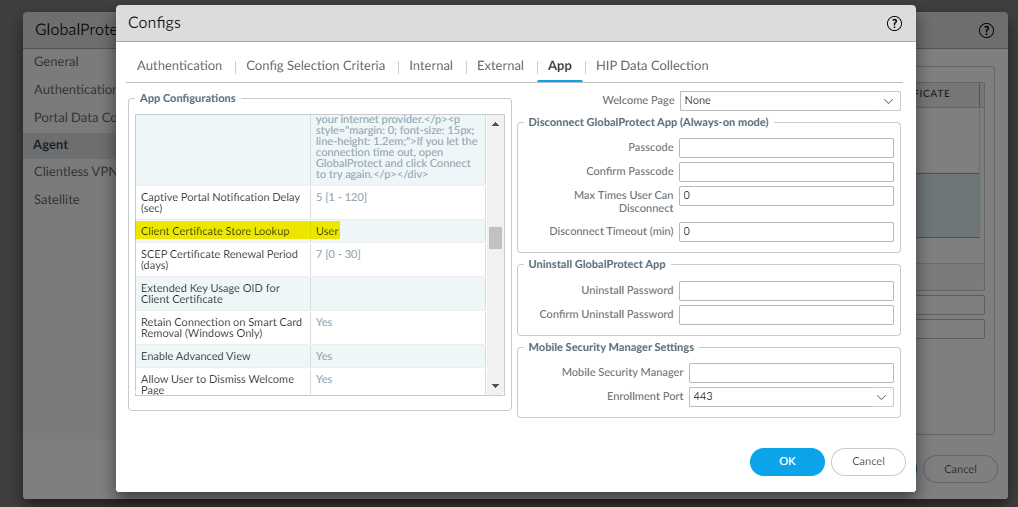1018x507 pixels.
Task: Select Authentication in the GlobalProtect sidebar
Action: 75,90
